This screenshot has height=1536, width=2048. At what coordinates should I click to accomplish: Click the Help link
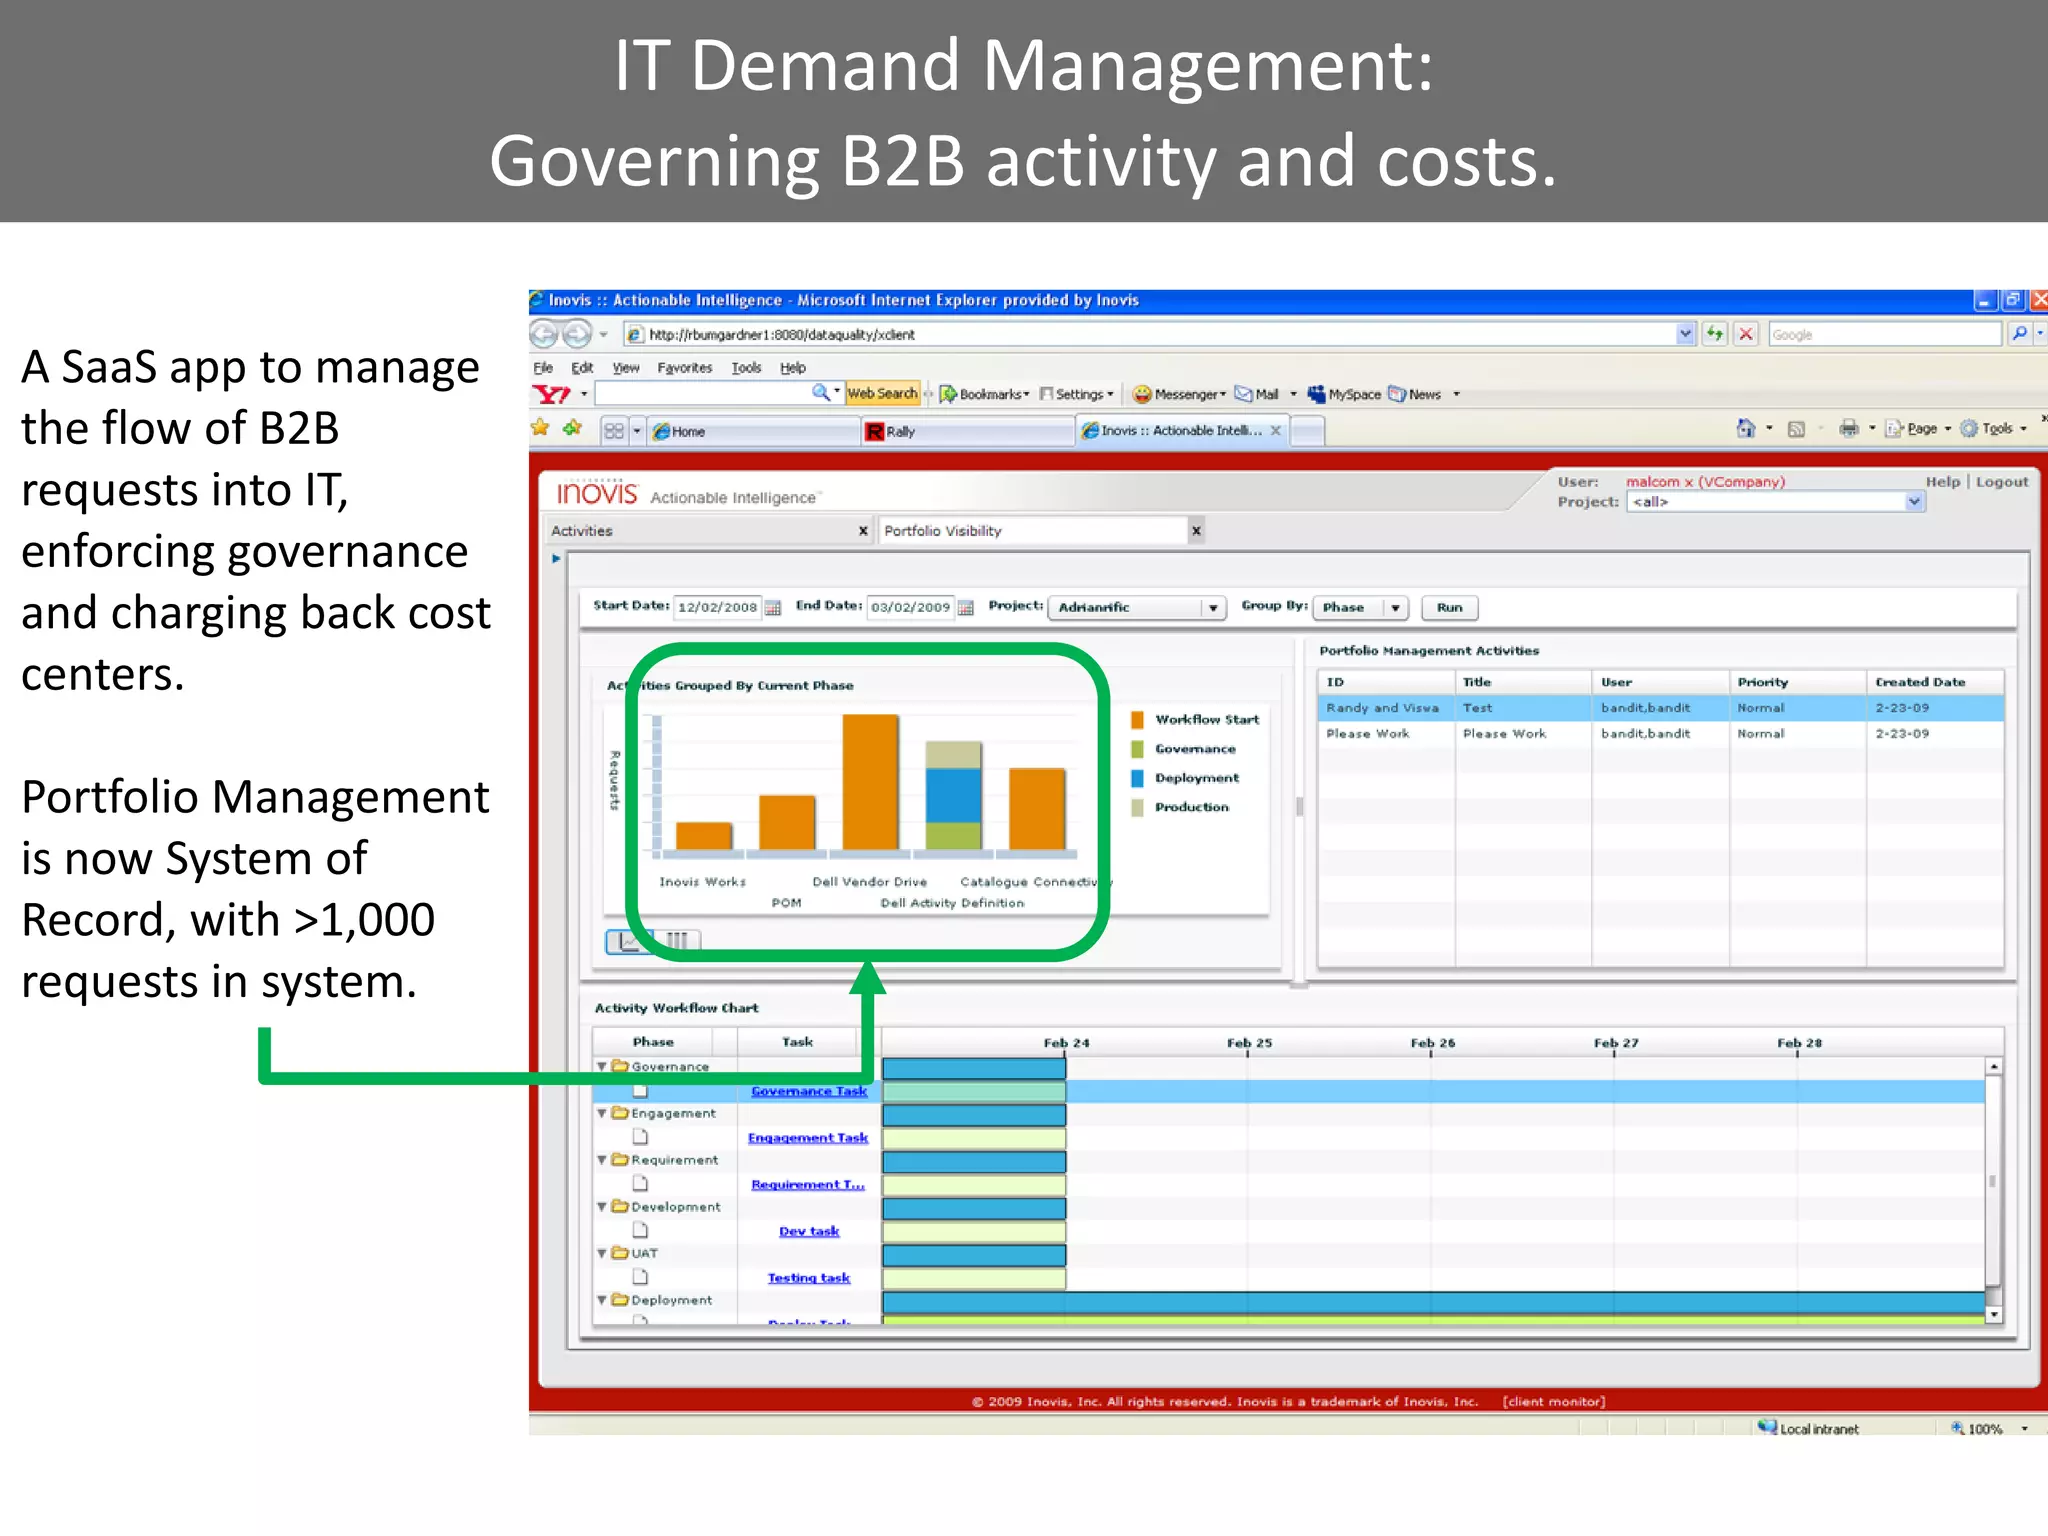pyautogui.click(x=1943, y=482)
